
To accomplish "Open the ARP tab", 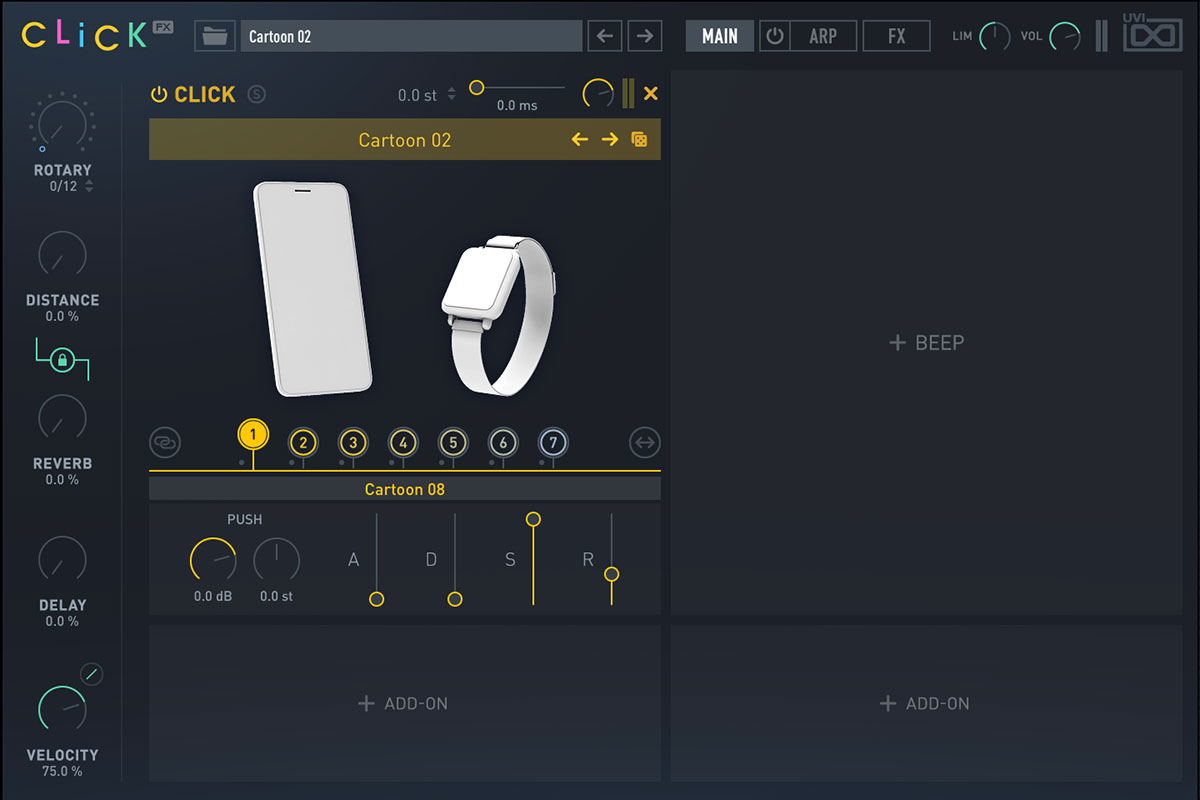I will point(822,36).
